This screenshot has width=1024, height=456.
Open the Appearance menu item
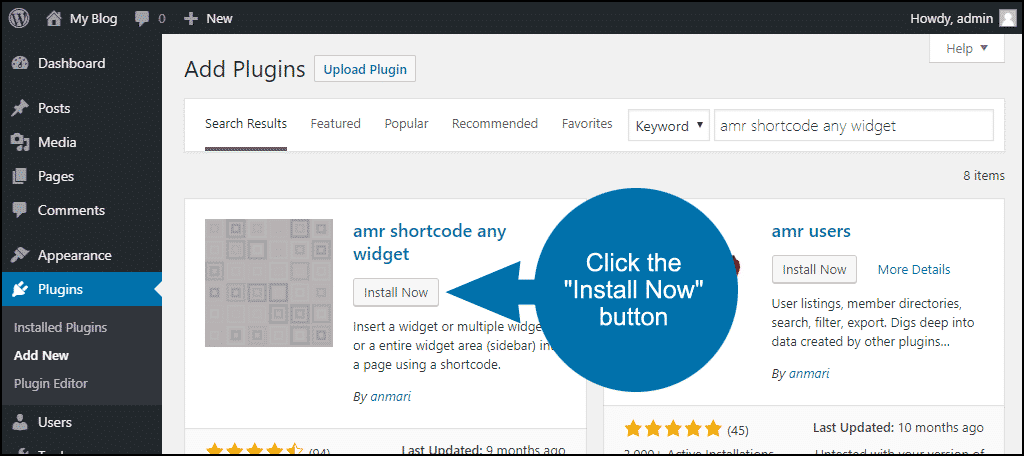coord(81,255)
